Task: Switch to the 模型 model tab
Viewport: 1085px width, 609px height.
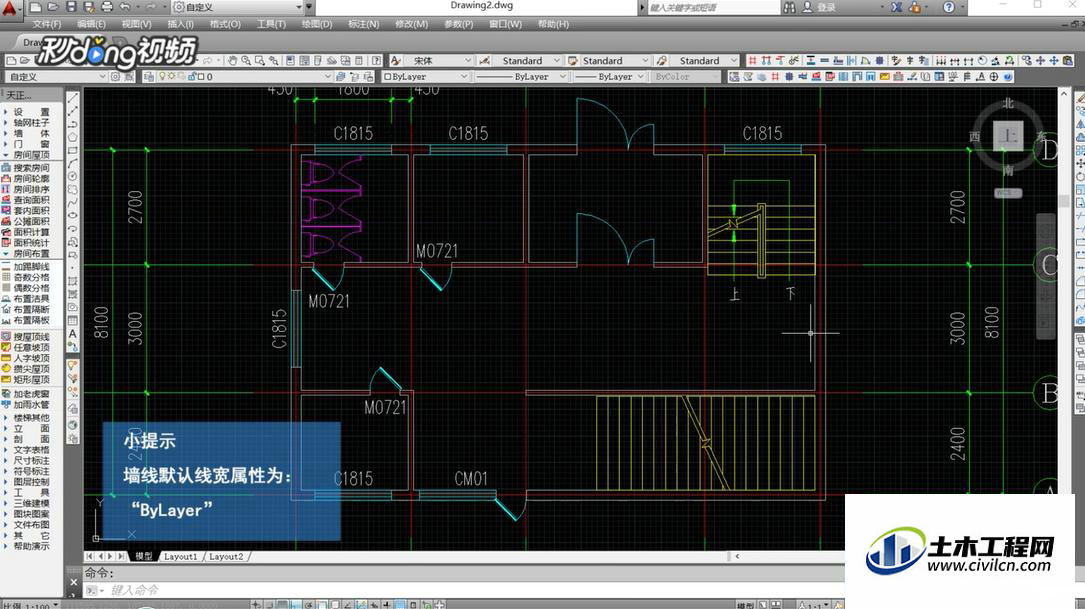Action: coord(144,556)
